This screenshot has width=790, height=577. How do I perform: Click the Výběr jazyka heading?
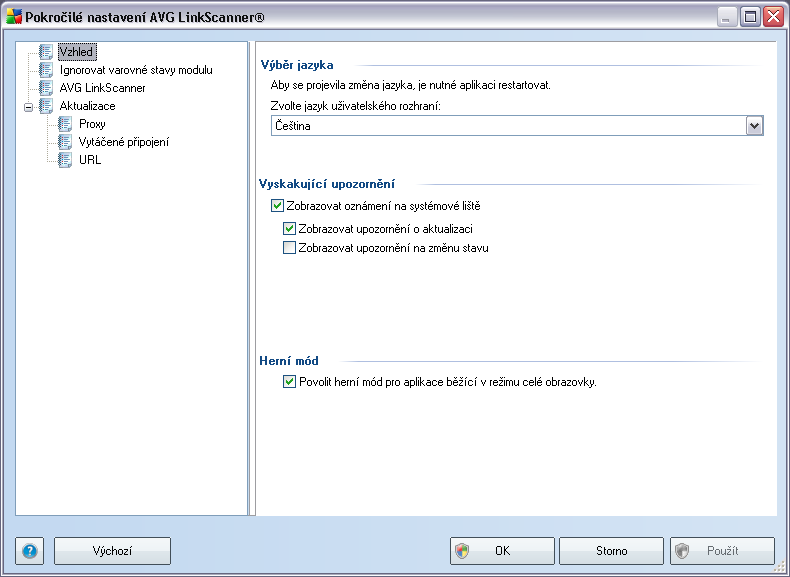click(x=297, y=65)
